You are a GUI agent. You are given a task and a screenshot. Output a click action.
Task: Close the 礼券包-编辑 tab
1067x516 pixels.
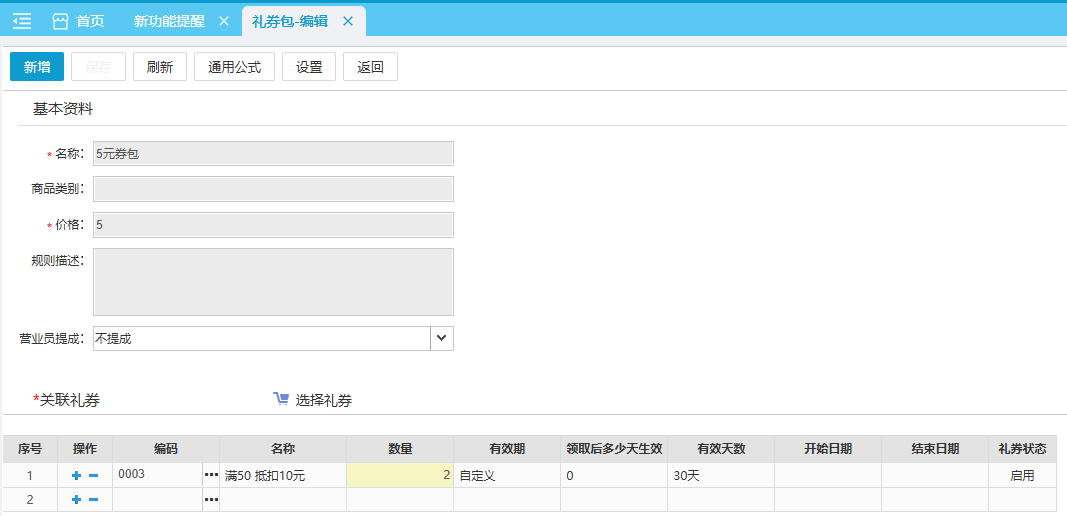pyautogui.click(x=347, y=21)
